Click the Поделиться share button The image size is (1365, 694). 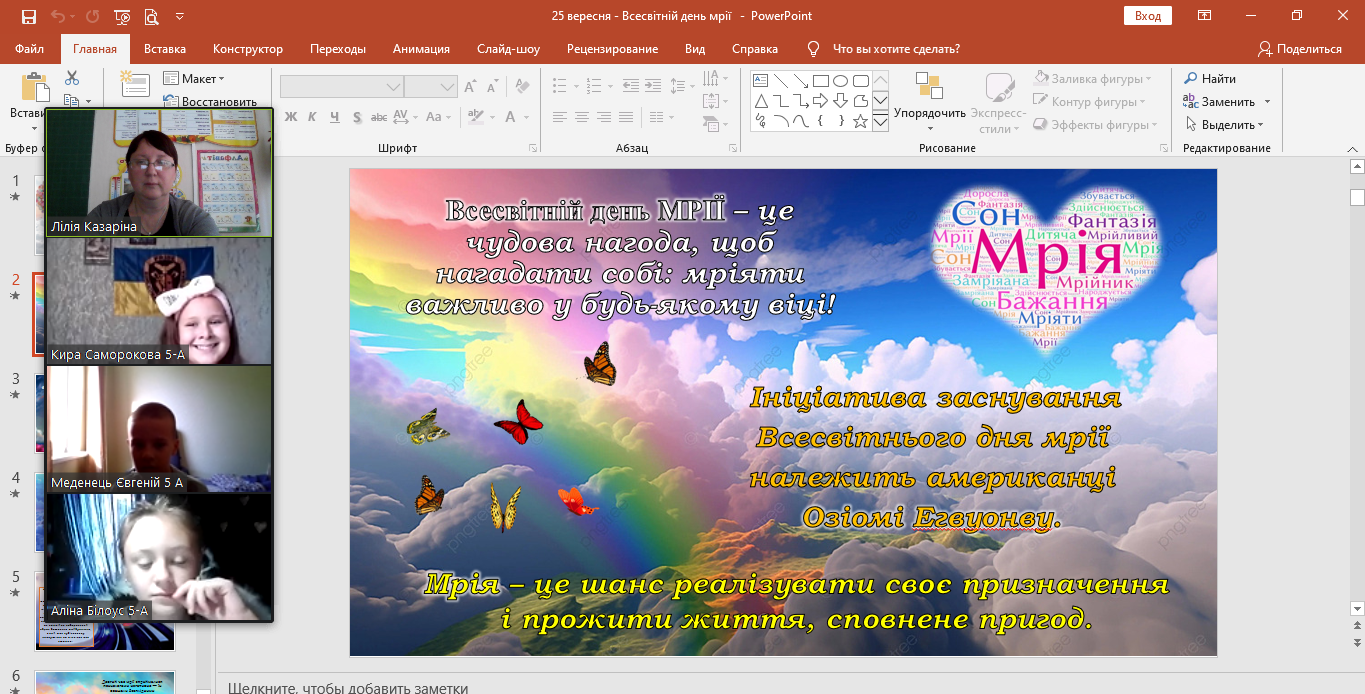1300,48
